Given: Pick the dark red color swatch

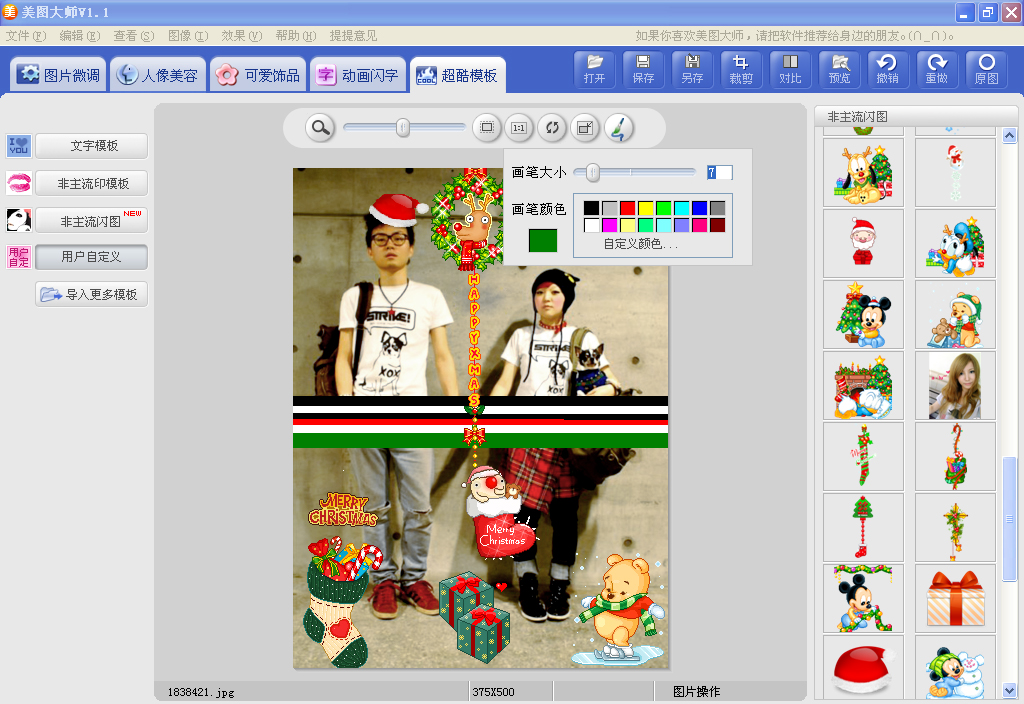Looking at the screenshot, I should (718, 225).
